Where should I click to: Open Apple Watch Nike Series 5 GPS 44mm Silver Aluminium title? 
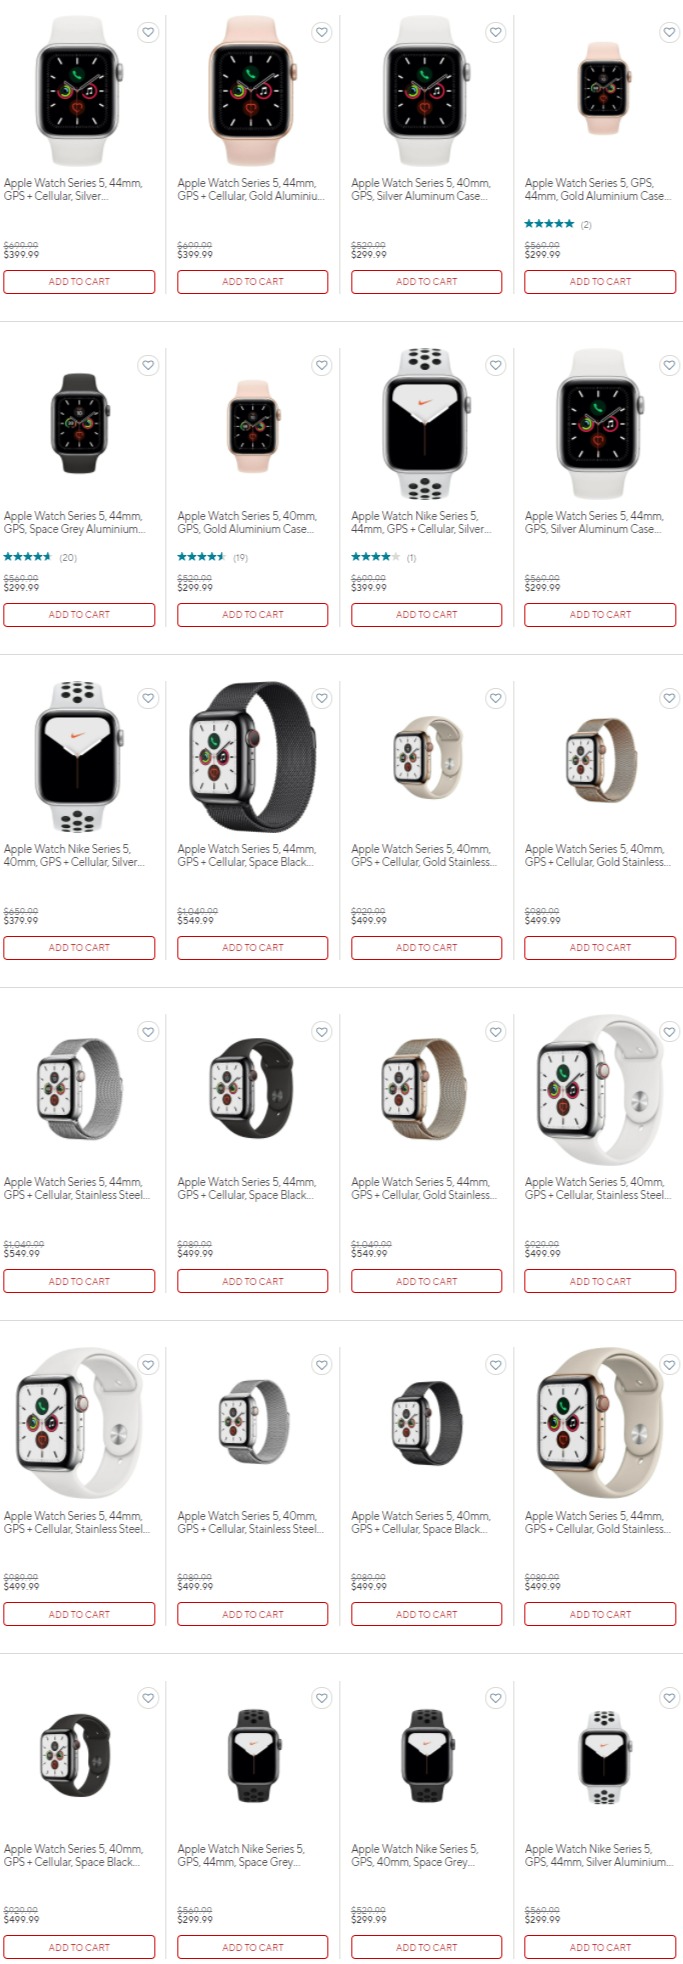(x=598, y=1855)
